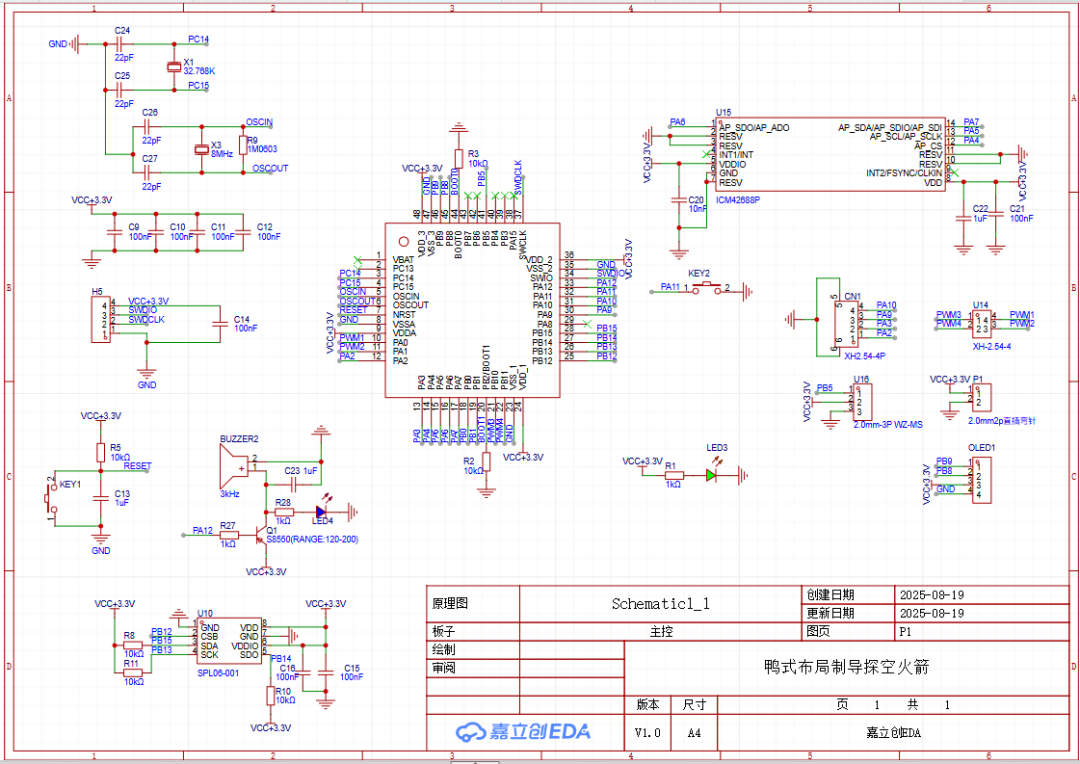Select the green LED3 diode symbol
The height and width of the screenshot is (764, 1080).
click(x=710, y=475)
